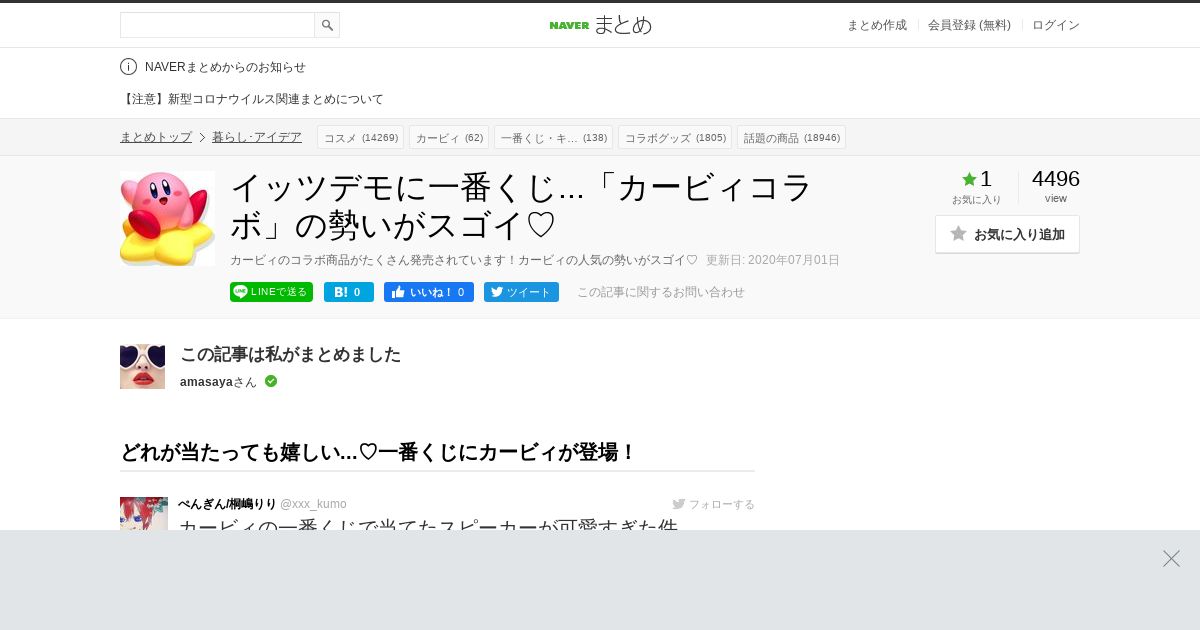Select the カービィ (62) tag

pyautogui.click(x=449, y=137)
